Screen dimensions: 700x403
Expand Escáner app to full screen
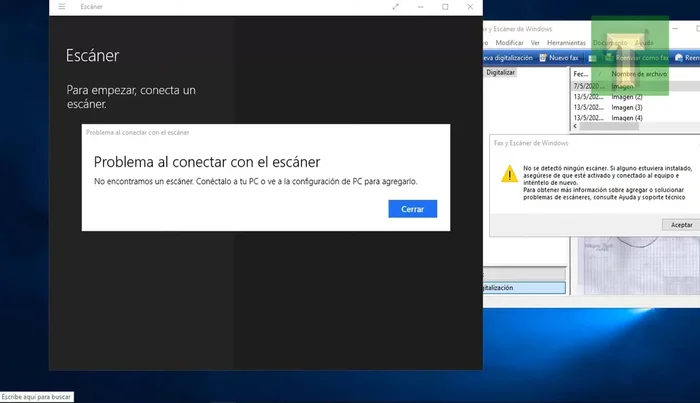point(396,7)
